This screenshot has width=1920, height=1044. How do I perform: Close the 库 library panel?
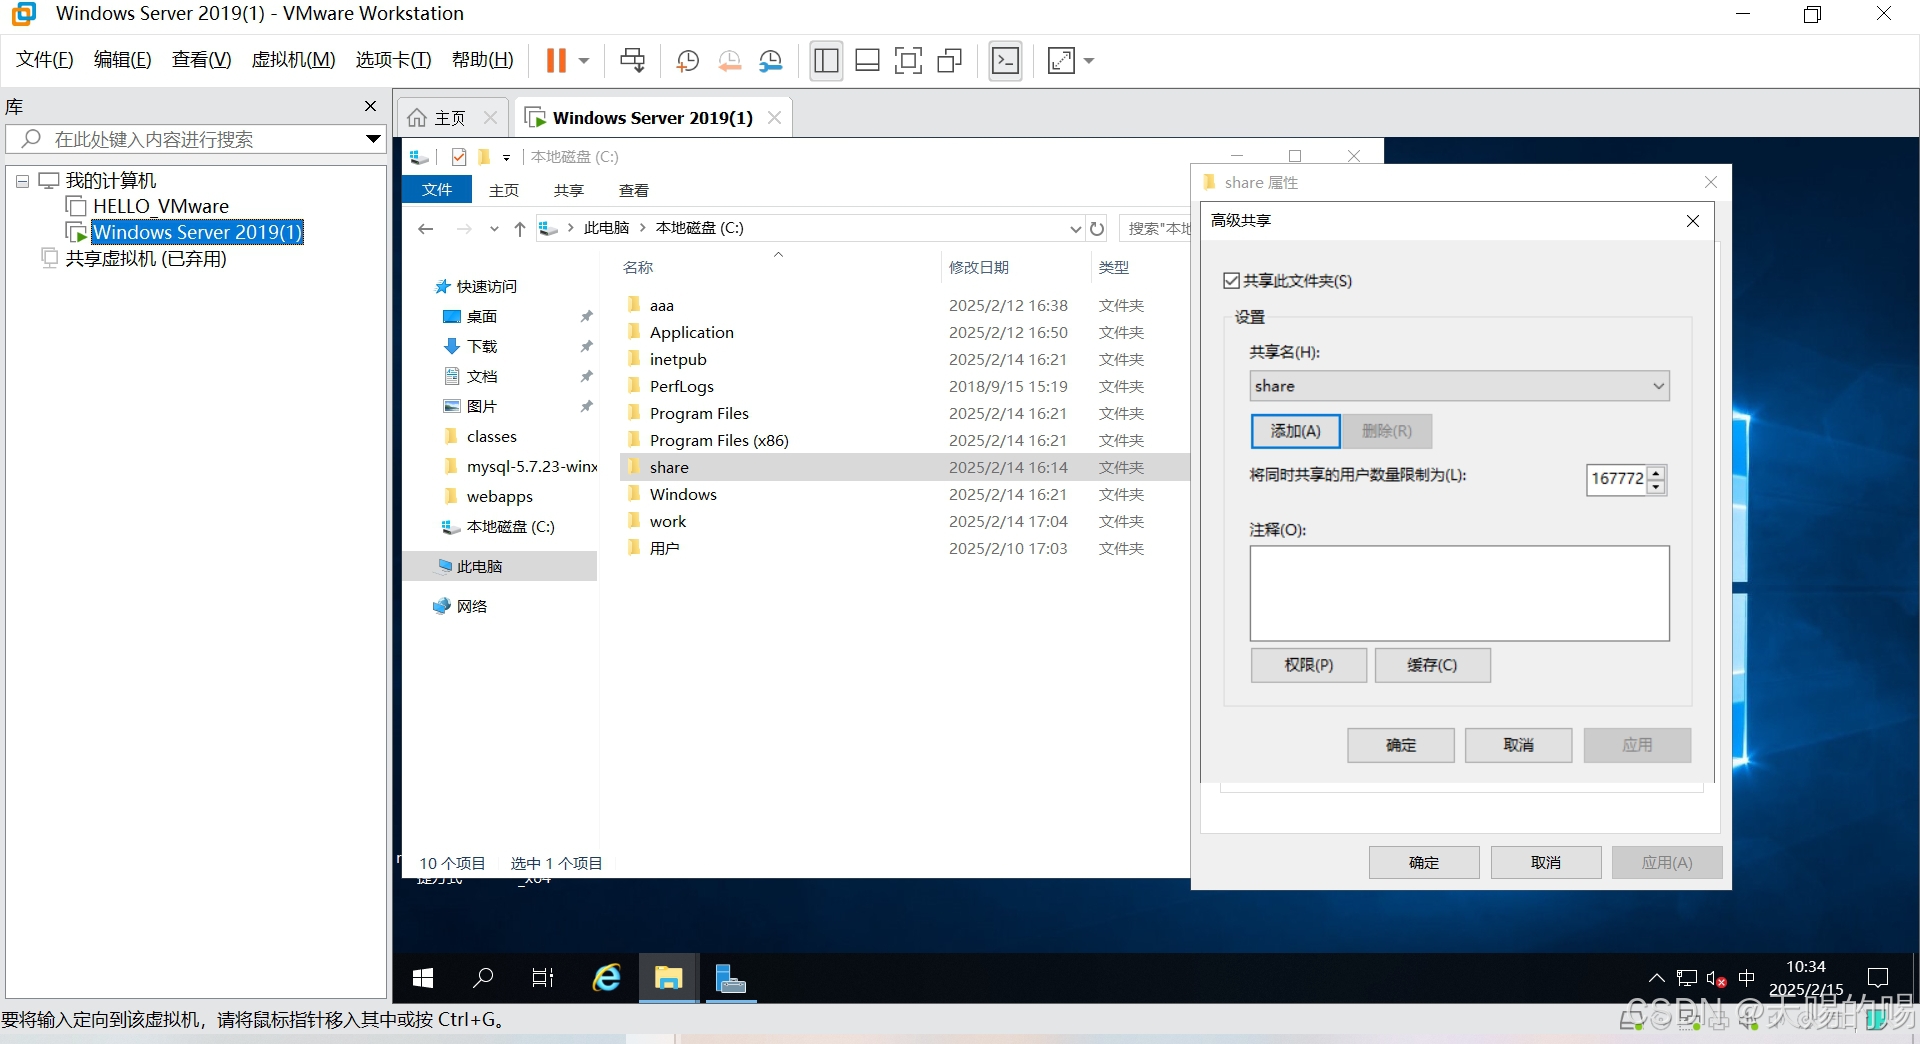370,106
